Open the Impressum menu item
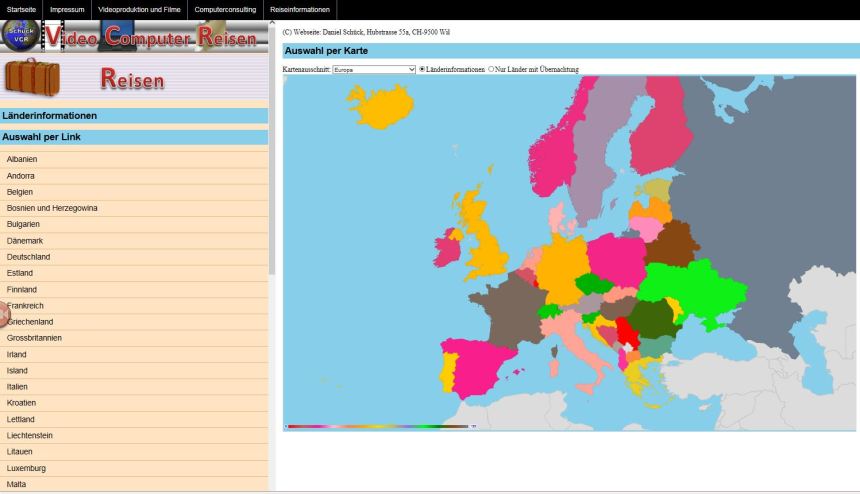This screenshot has width=860, height=494. pos(67,9)
